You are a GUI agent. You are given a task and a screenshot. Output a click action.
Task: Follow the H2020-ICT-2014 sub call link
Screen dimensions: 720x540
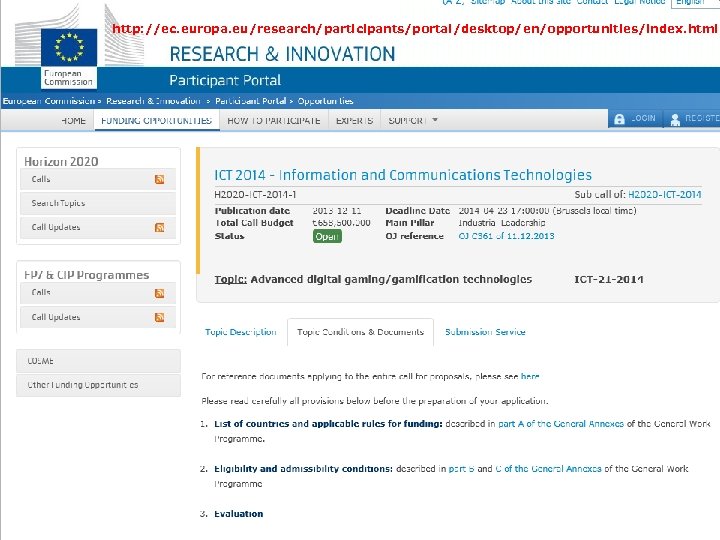point(664,194)
